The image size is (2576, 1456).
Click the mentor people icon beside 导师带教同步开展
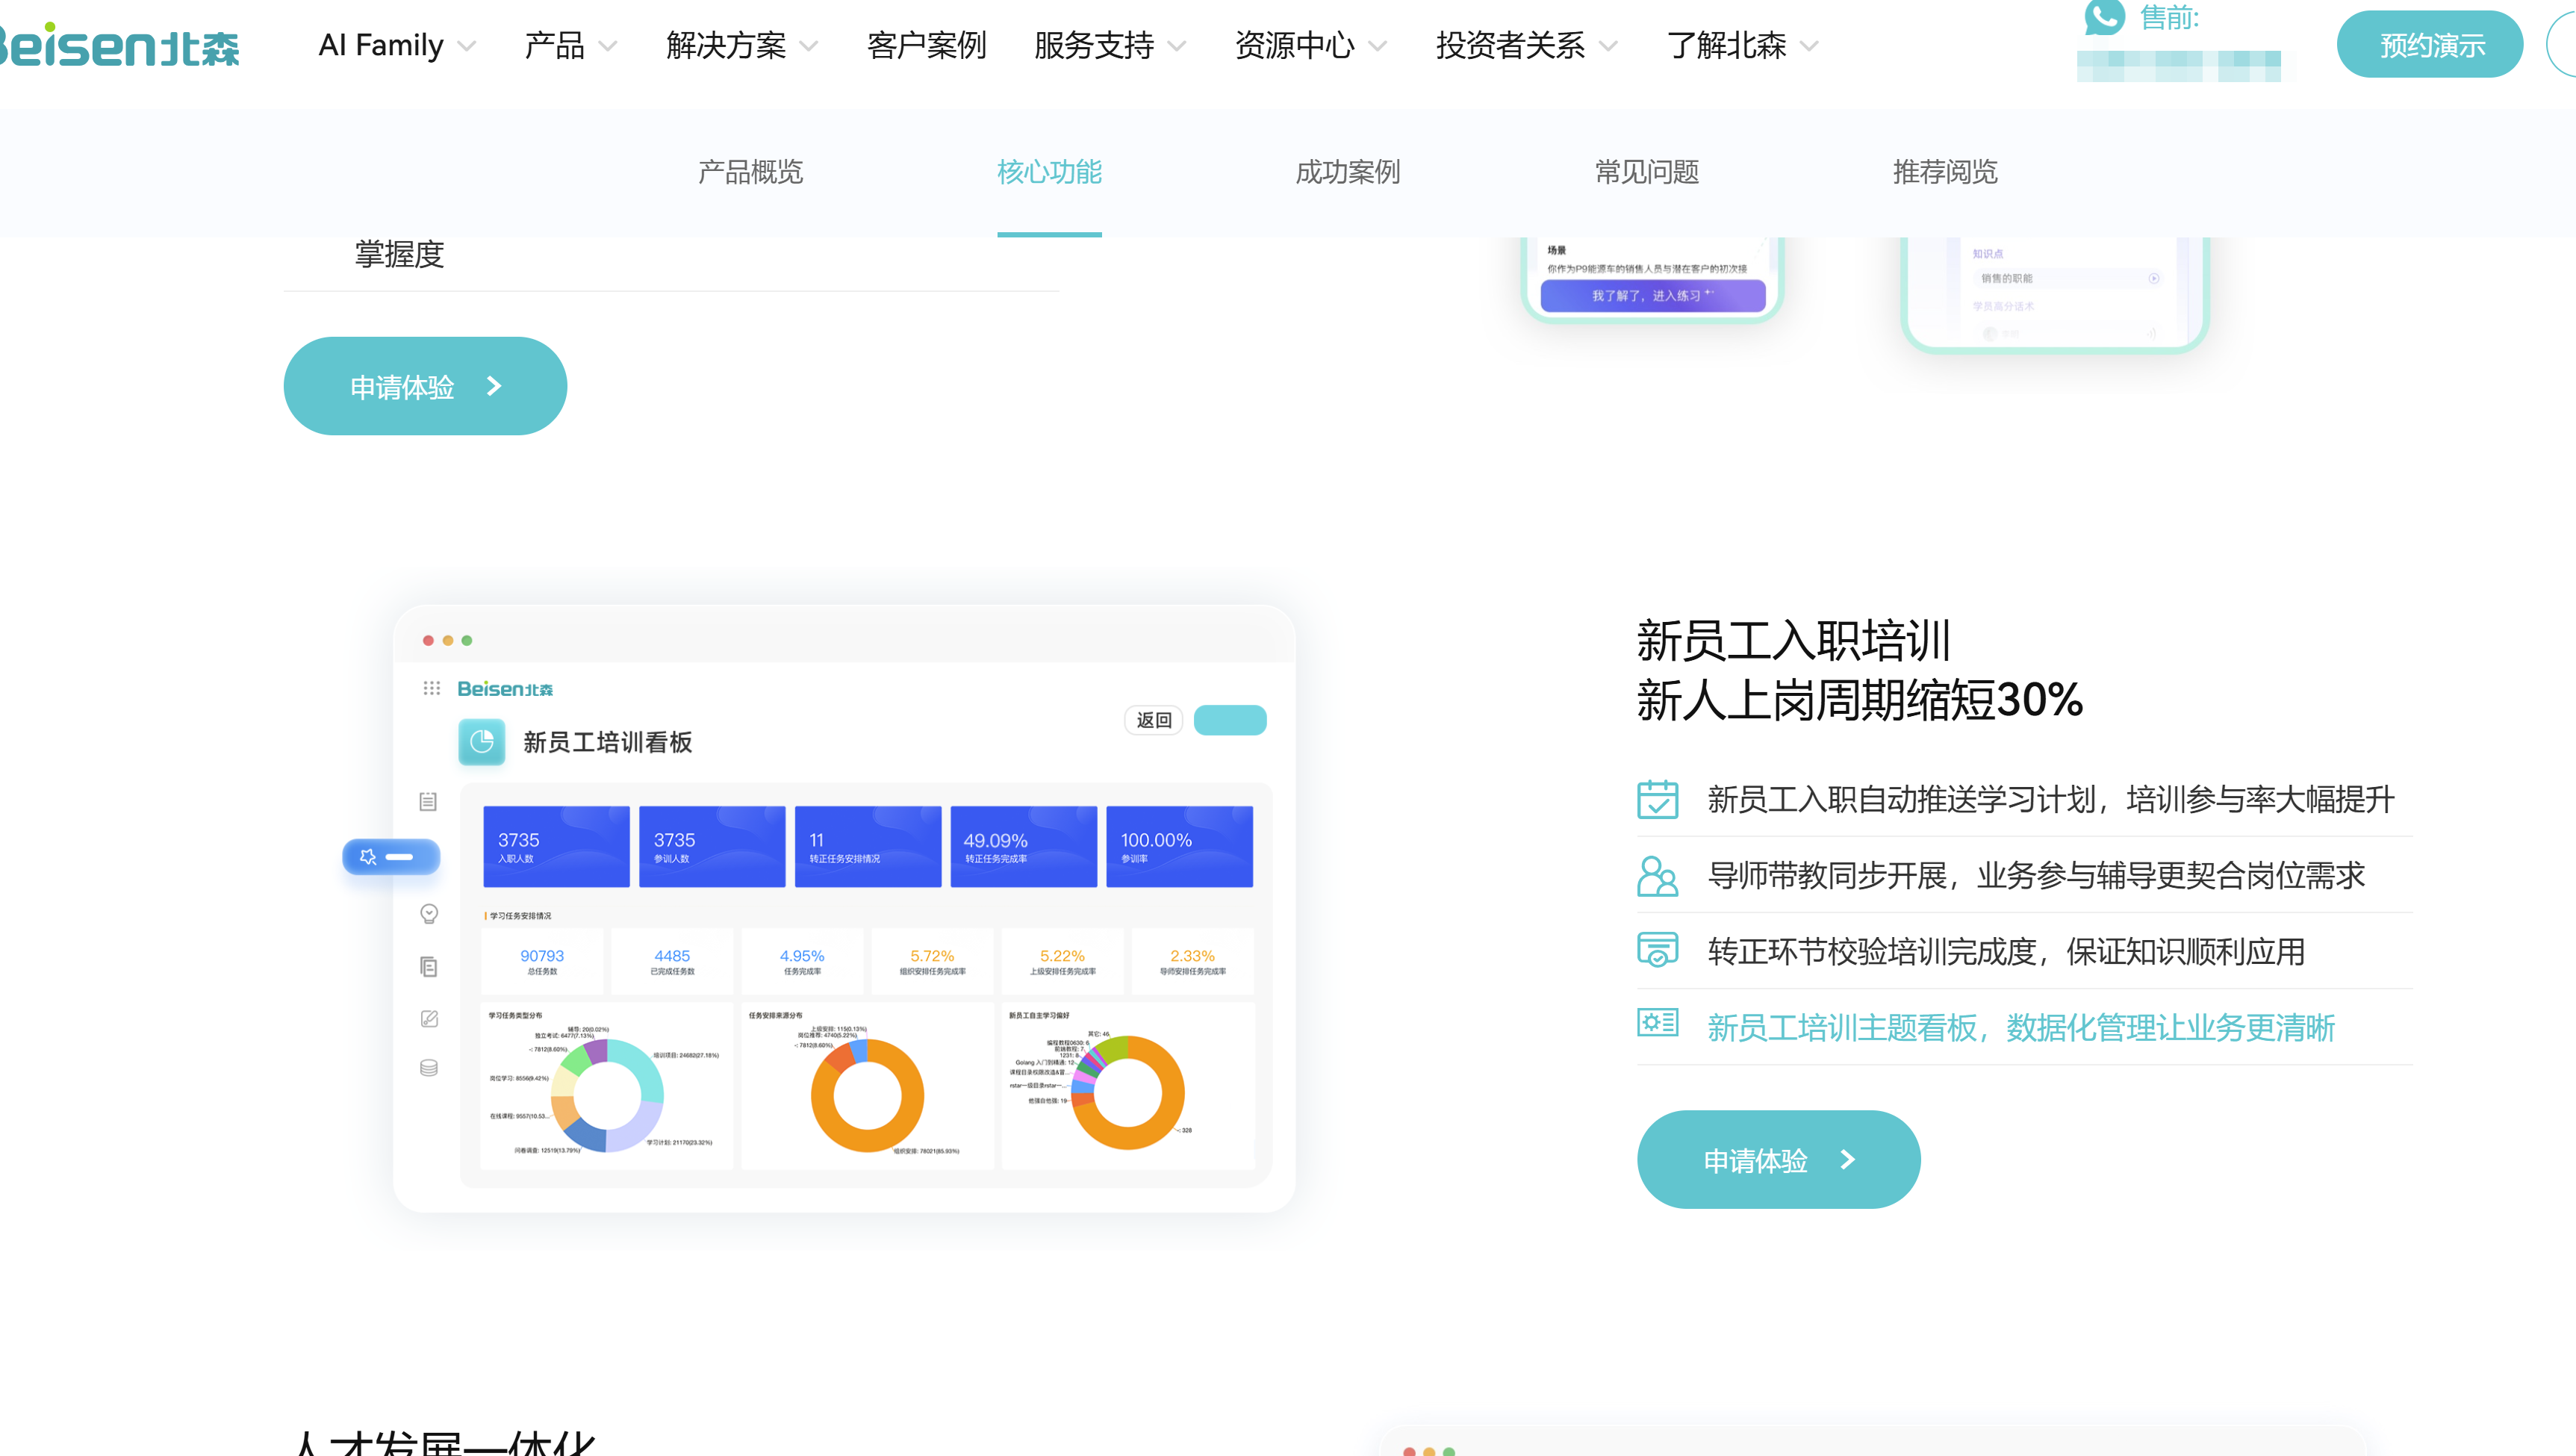1657,875
